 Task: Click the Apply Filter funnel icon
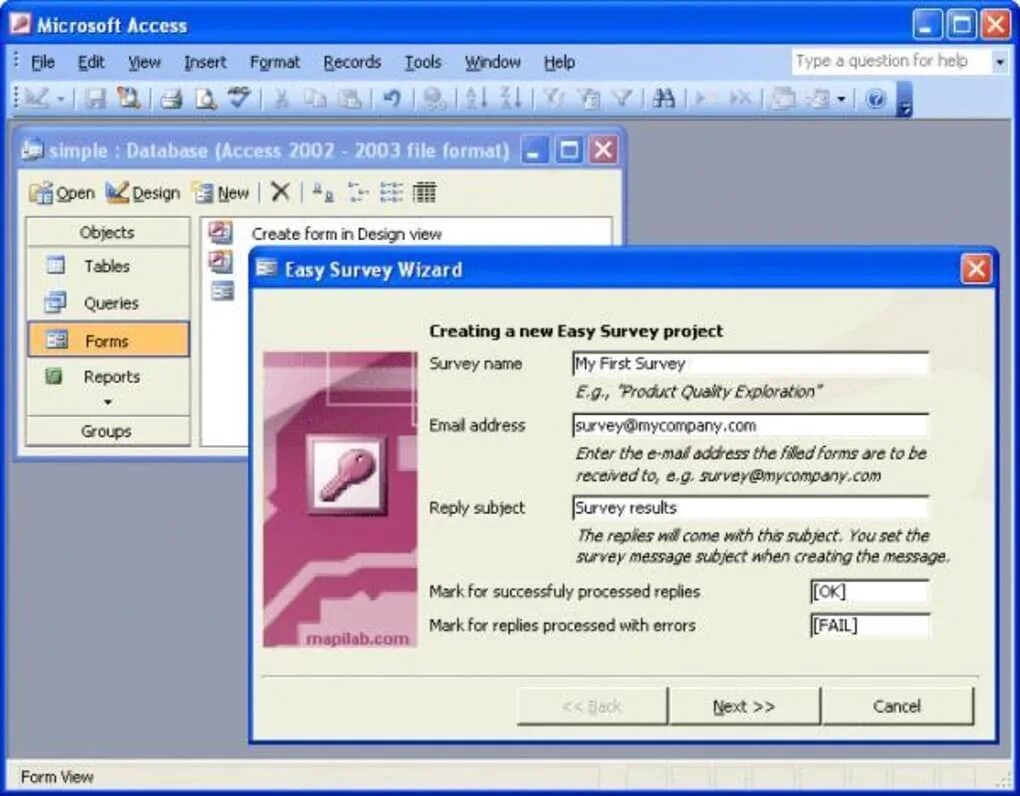[x=623, y=99]
